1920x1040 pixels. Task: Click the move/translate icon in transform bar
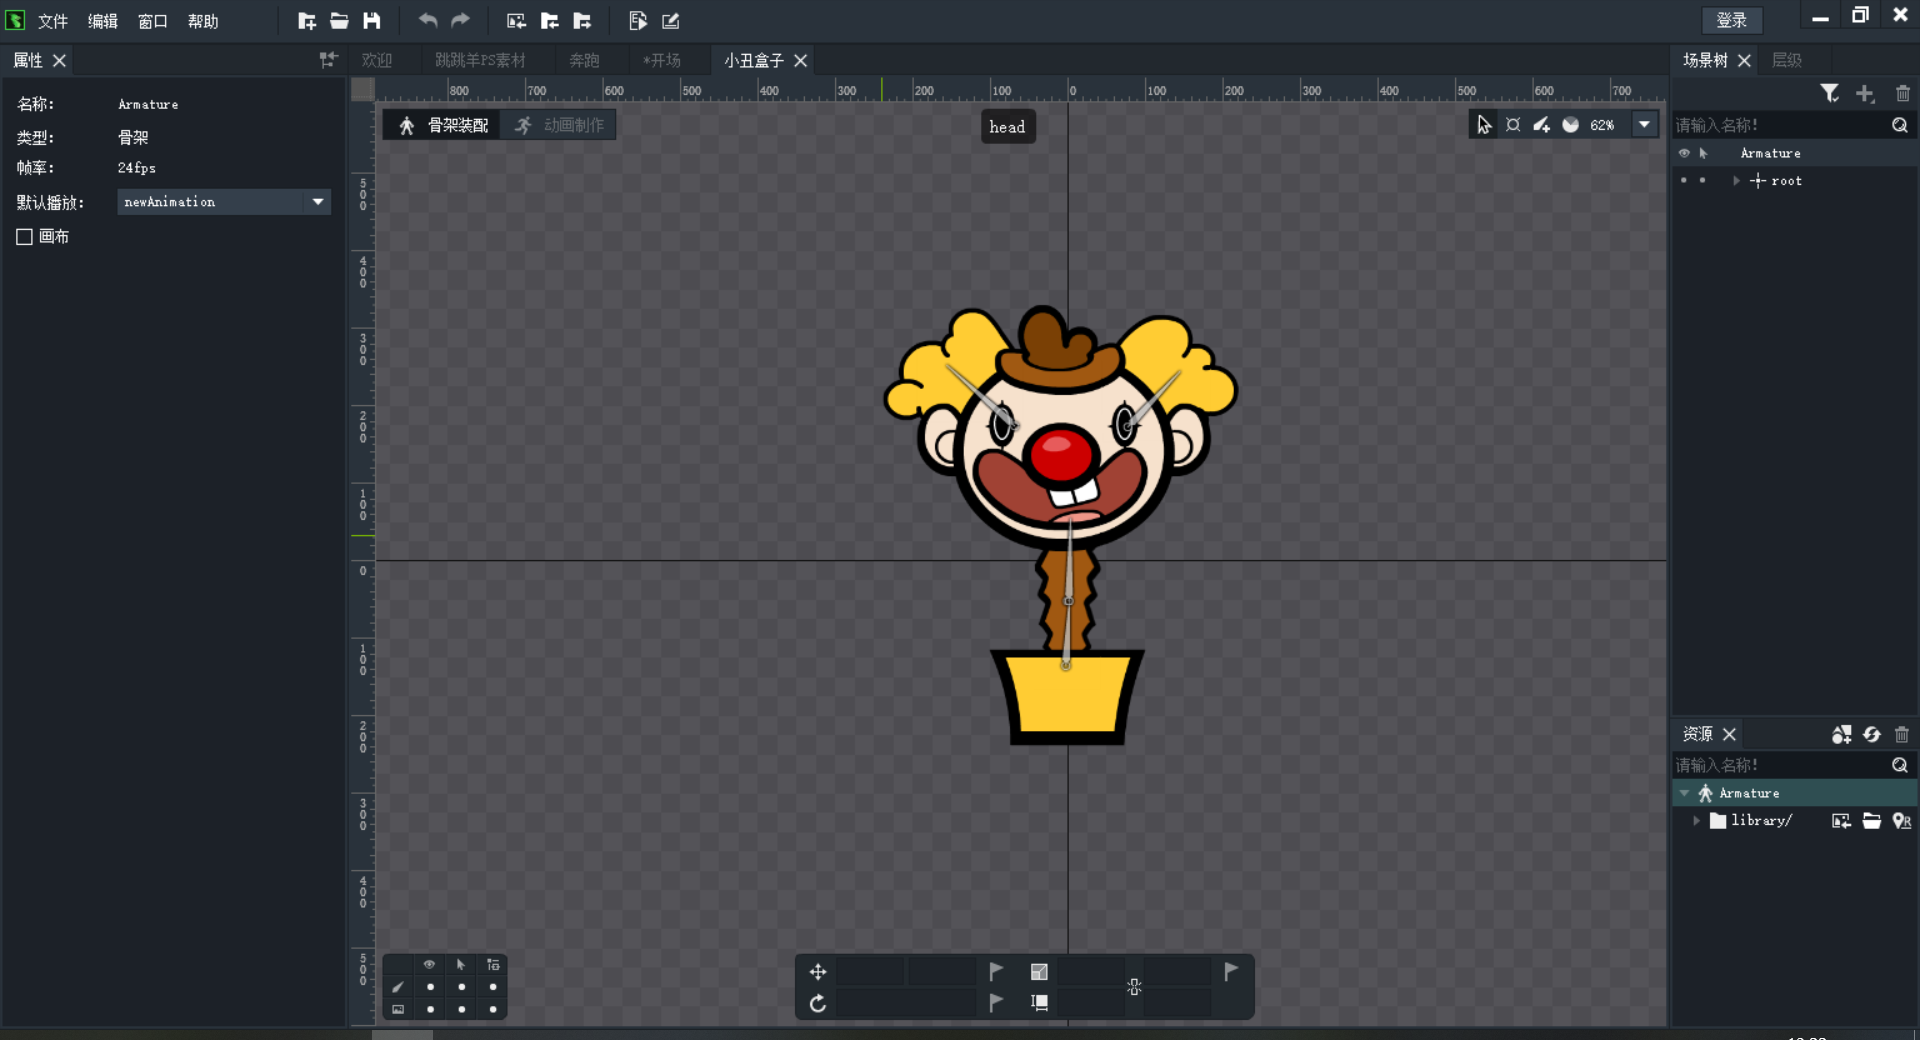pos(818,972)
